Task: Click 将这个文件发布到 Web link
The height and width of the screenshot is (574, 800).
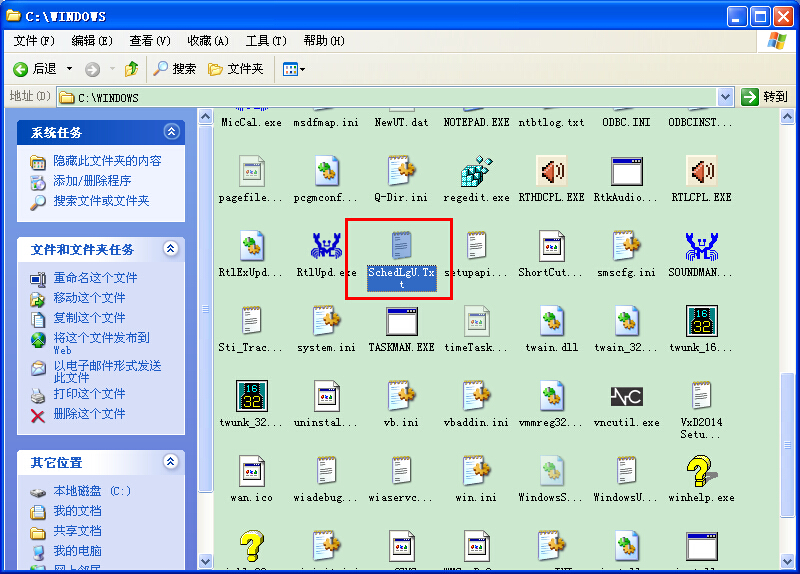Action: (x=102, y=343)
